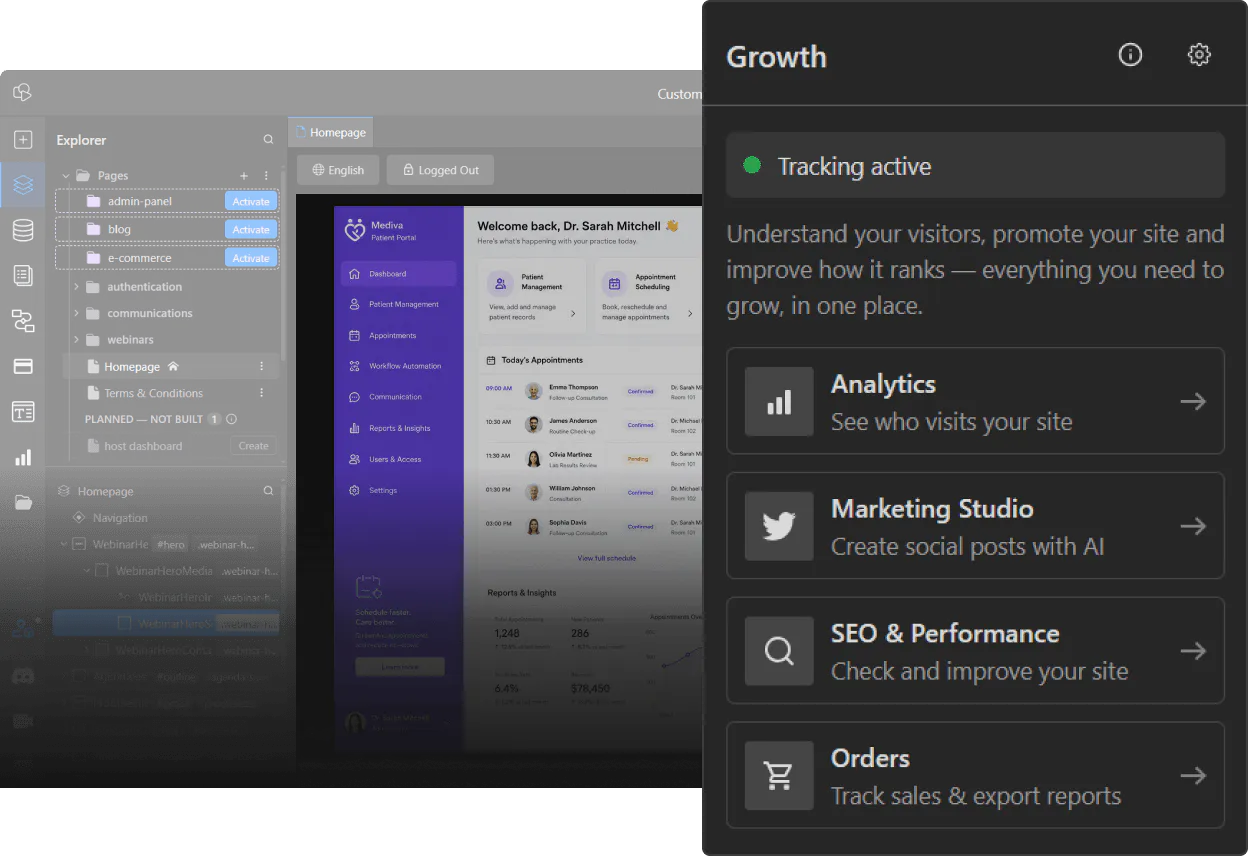This screenshot has height=856, width=1248.
Task: Click search icon in the Homepage tree panel
Action: pos(268,491)
